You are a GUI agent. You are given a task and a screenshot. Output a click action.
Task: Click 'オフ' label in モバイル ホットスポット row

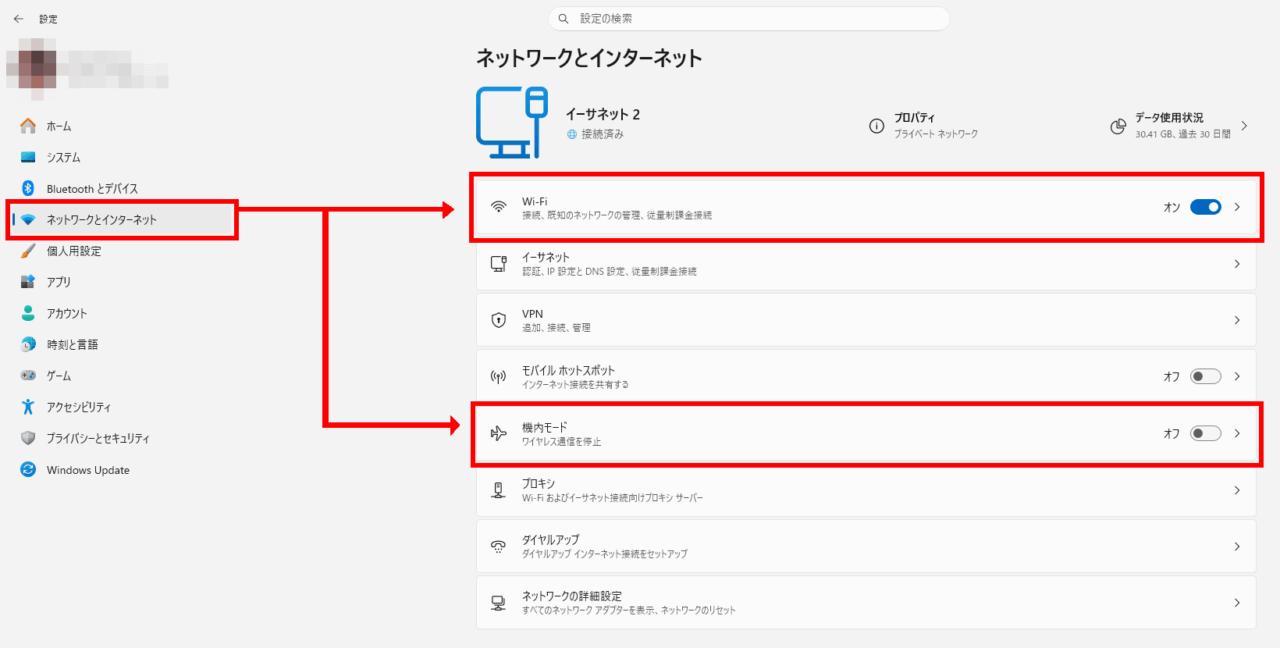(1172, 377)
